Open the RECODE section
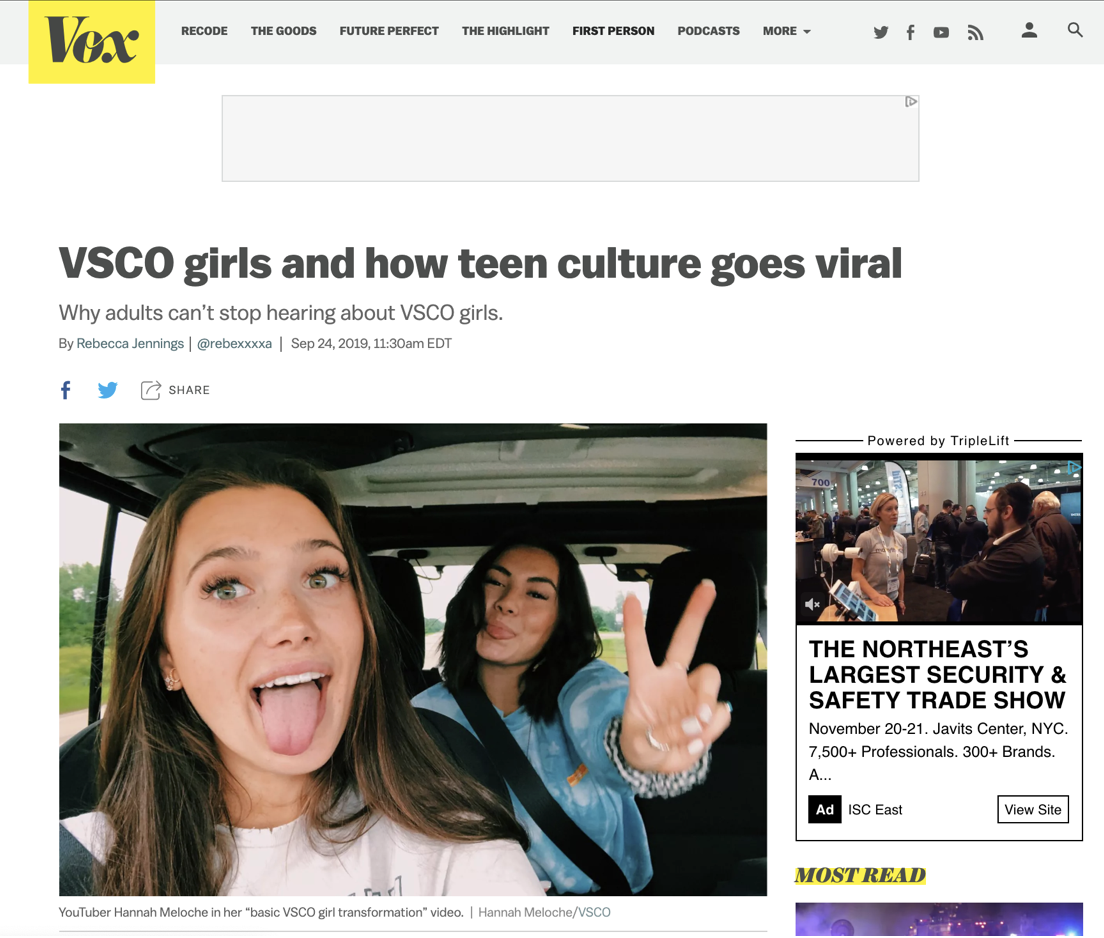 coord(204,31)
